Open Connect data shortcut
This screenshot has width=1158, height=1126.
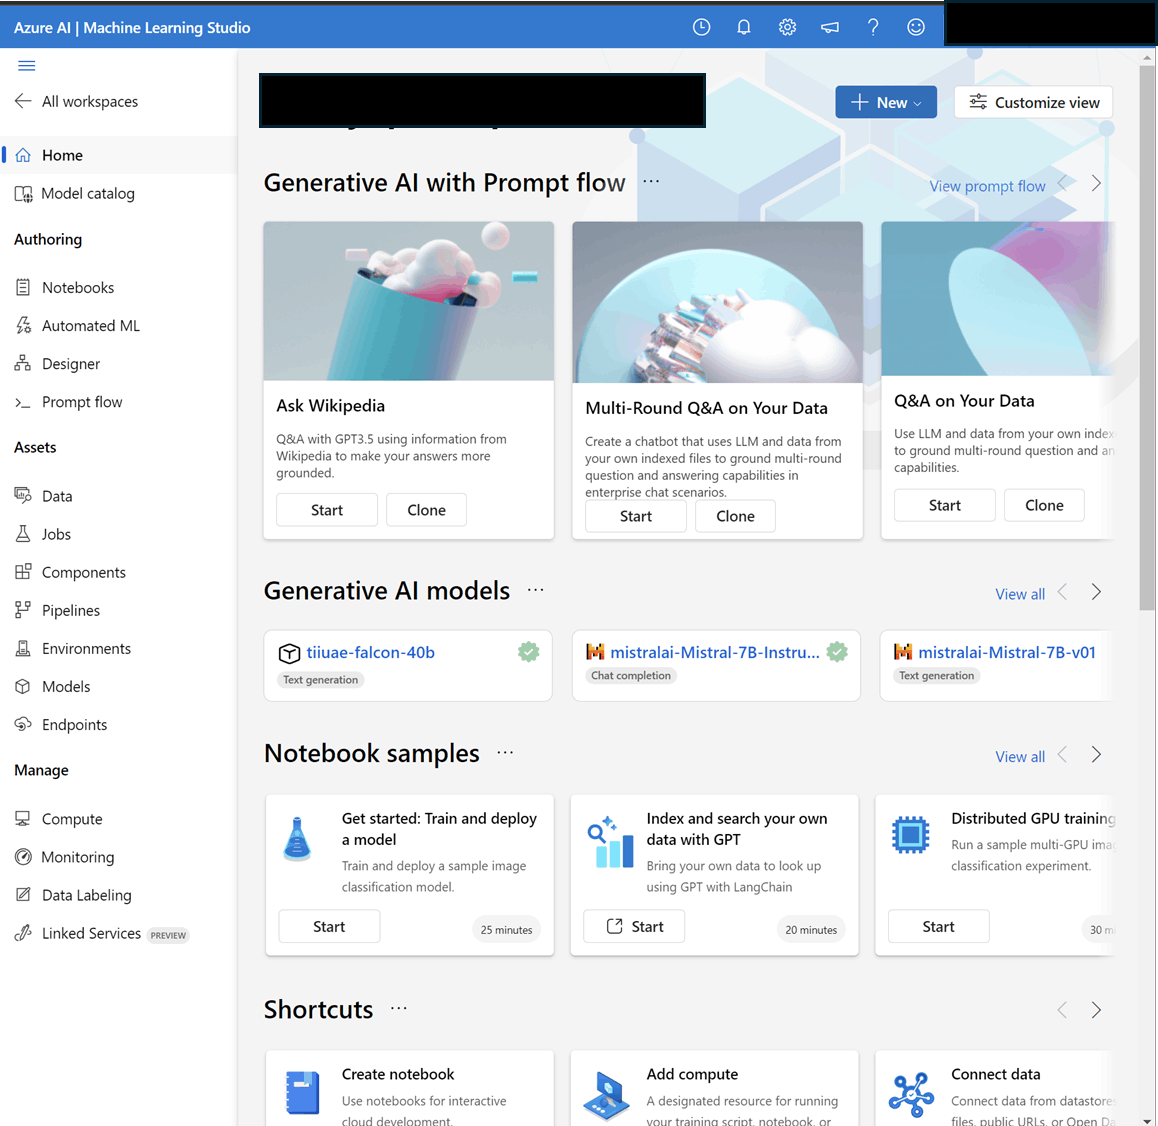pyautogui.click(x=995, y=1088)
